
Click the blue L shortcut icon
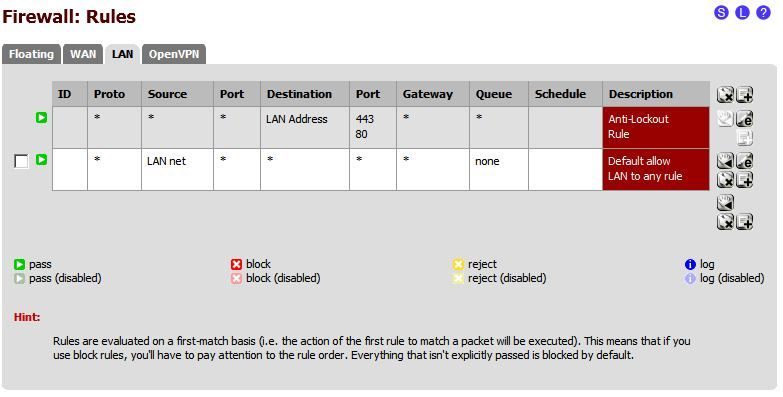pyautogui.click(x=743, y=12)
